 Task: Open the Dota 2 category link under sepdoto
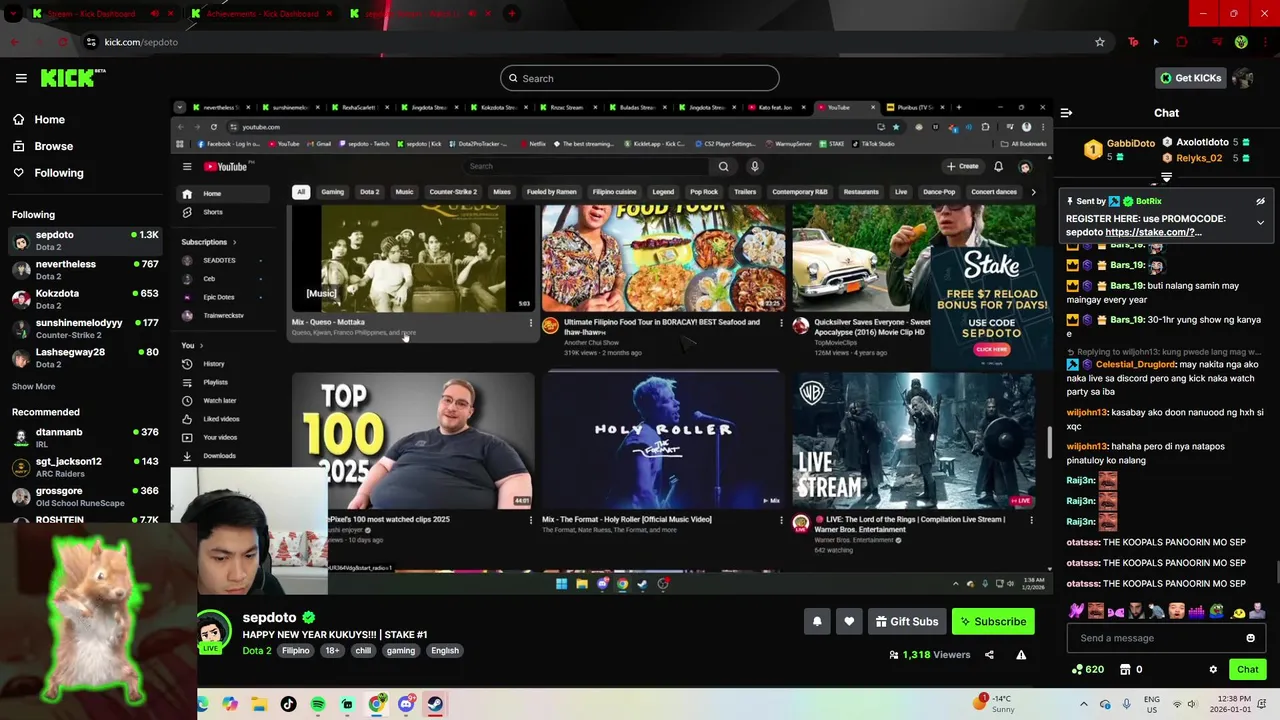257,650
